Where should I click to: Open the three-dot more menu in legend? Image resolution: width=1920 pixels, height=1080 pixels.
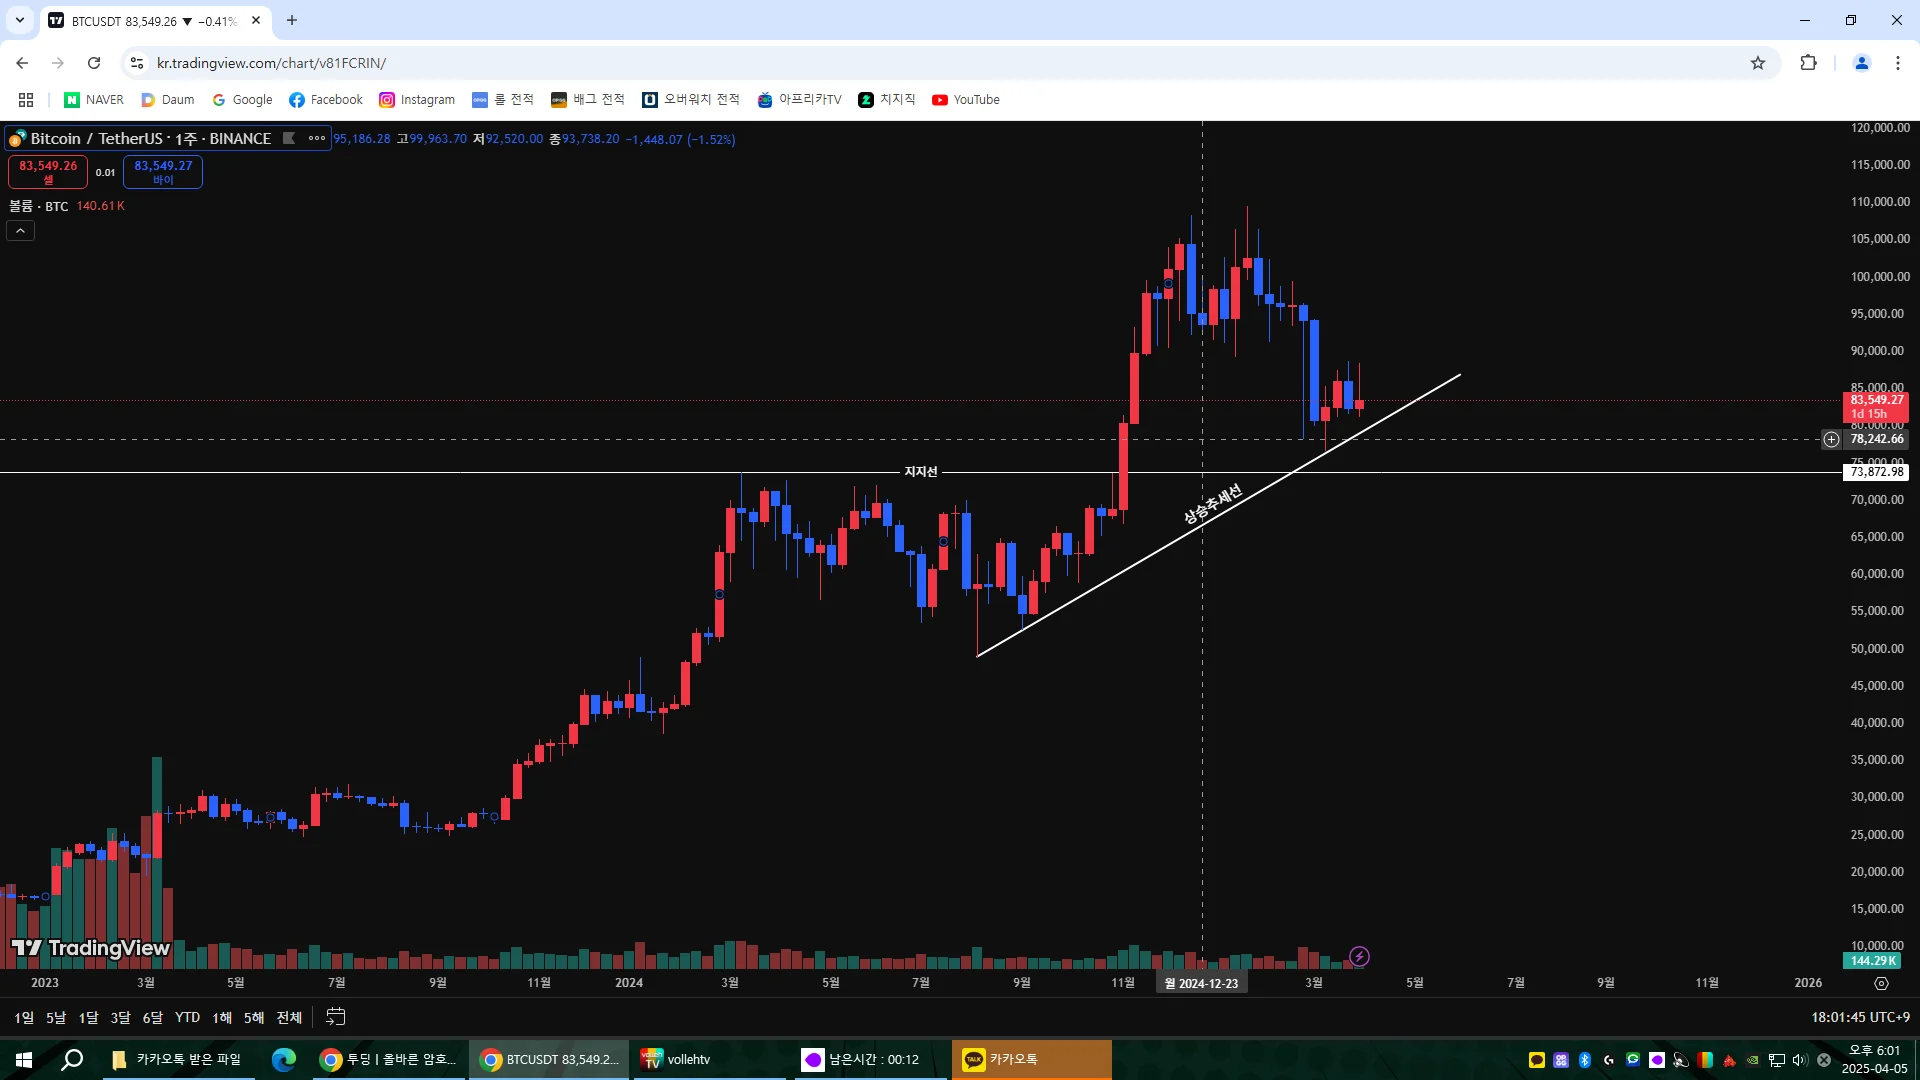click(317, 139)
